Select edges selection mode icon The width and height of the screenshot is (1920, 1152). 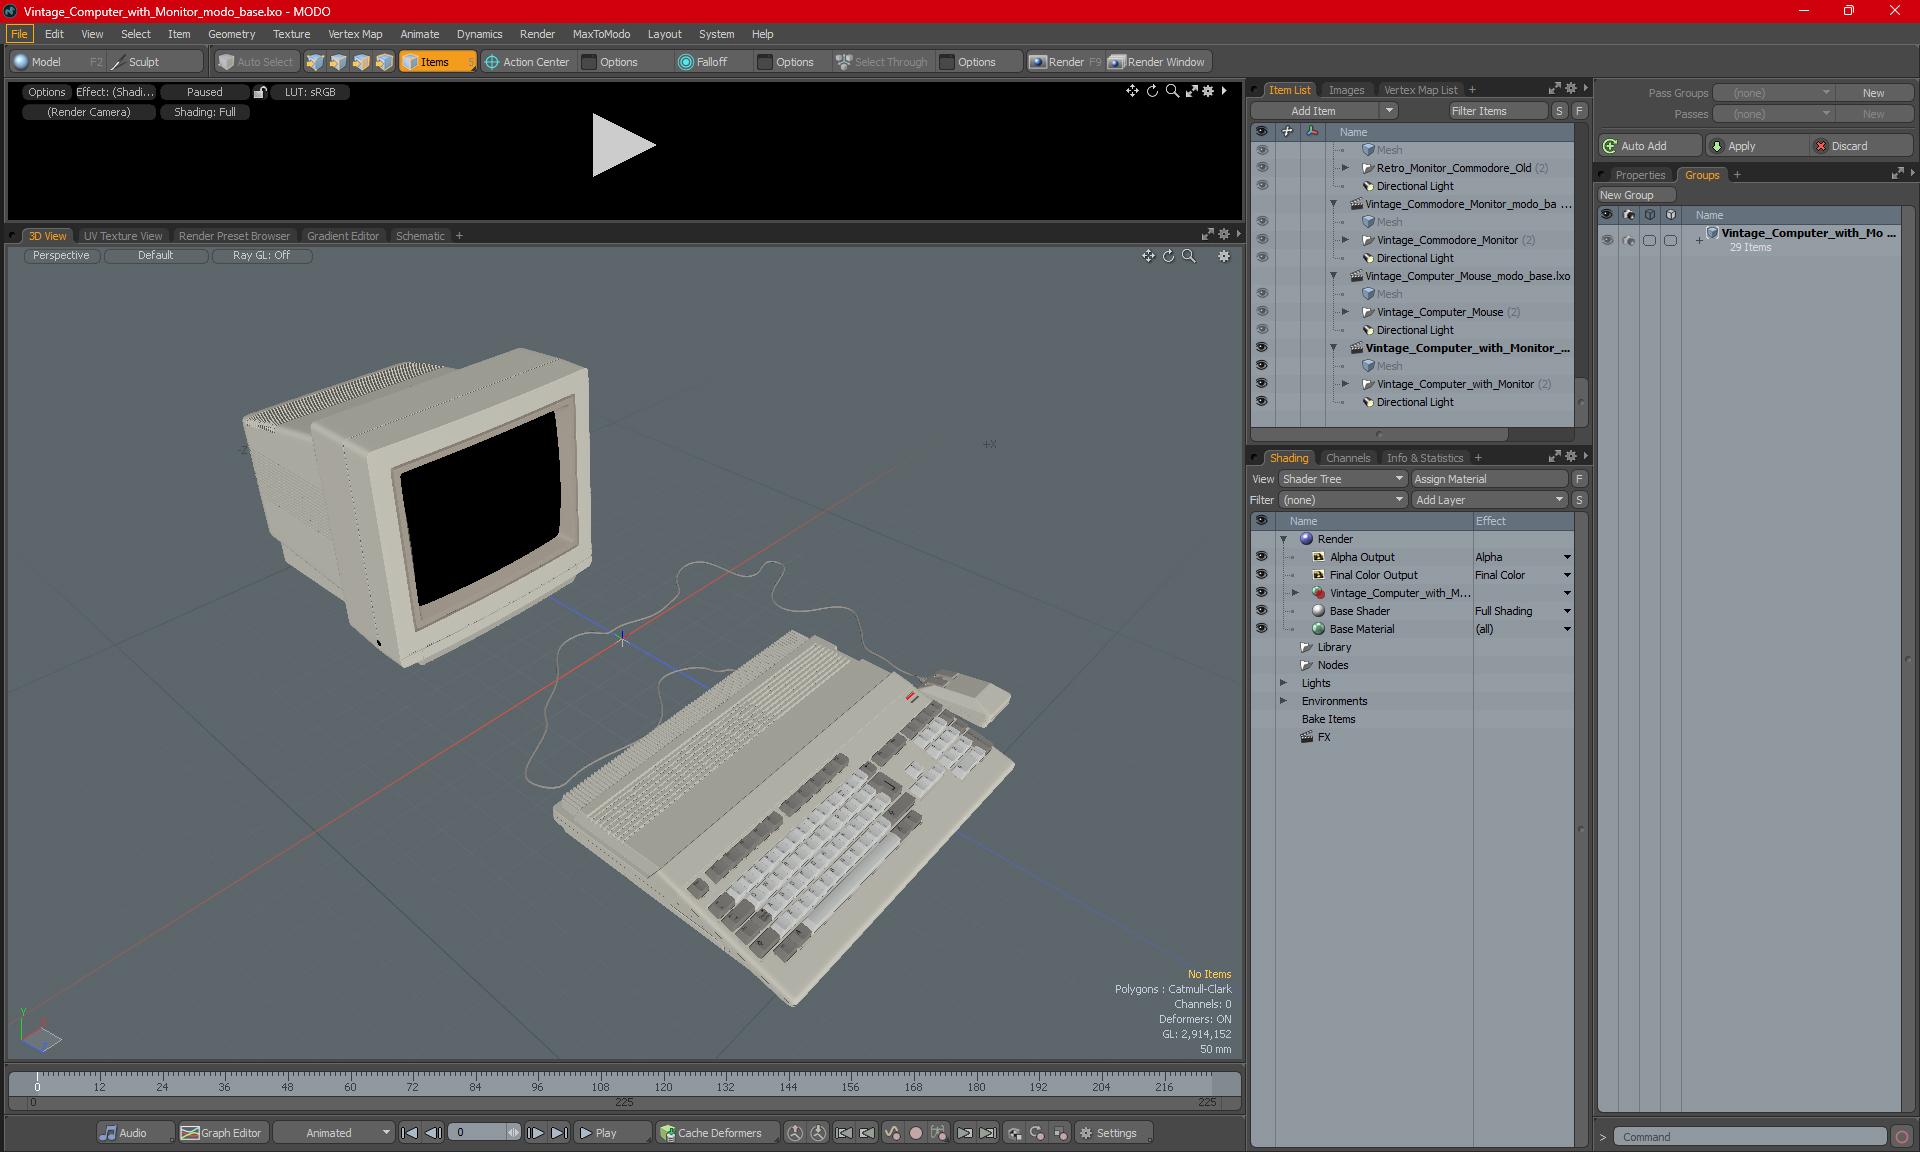338,62
